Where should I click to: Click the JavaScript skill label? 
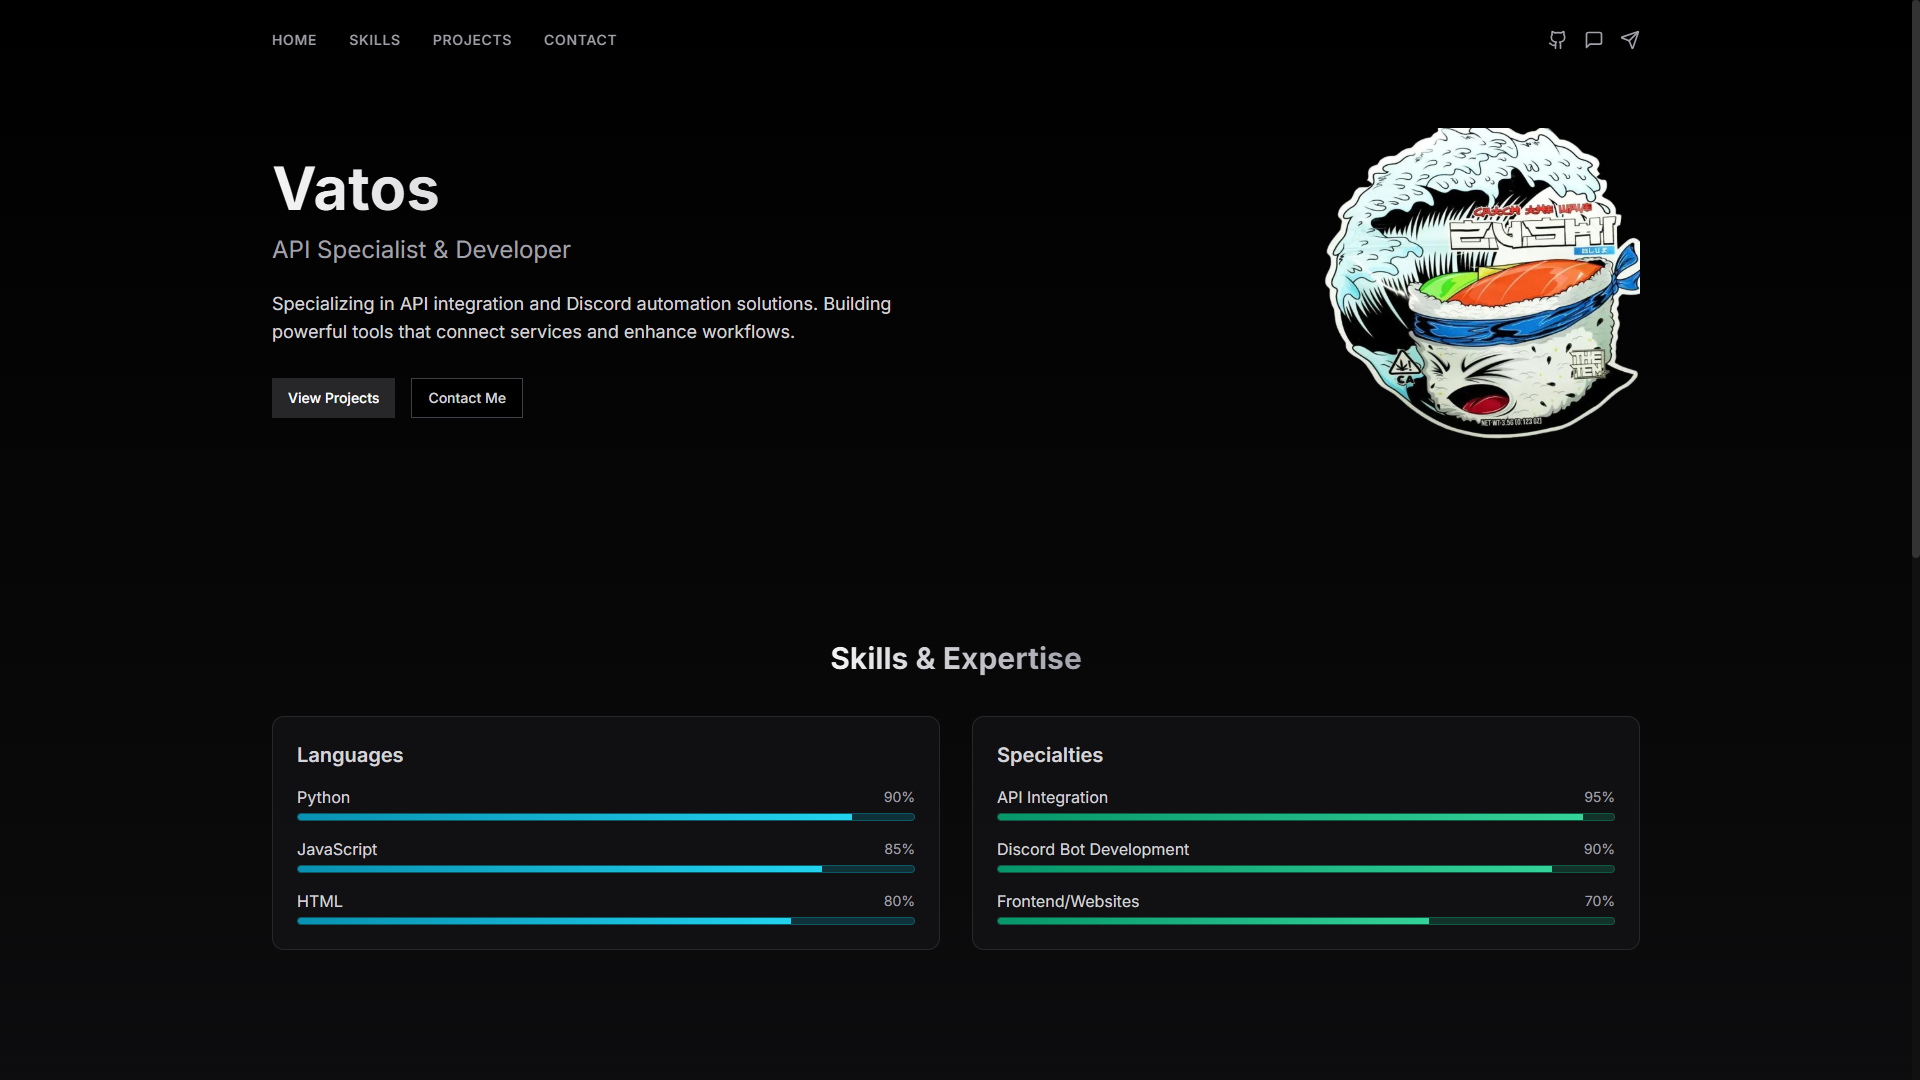pos(337,849)
